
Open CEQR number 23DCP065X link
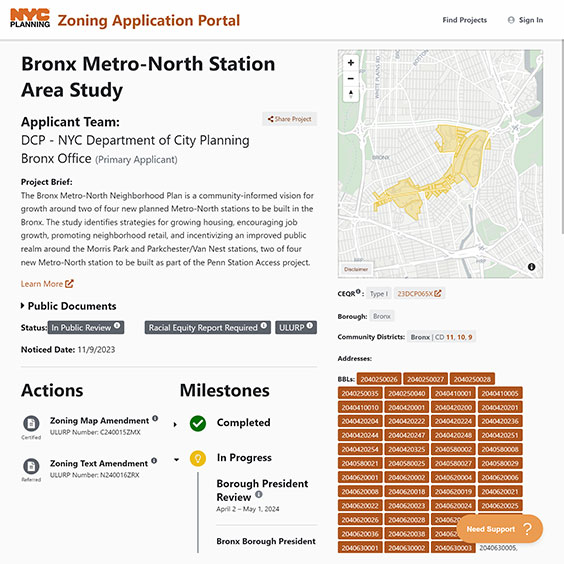click(419, 294)
